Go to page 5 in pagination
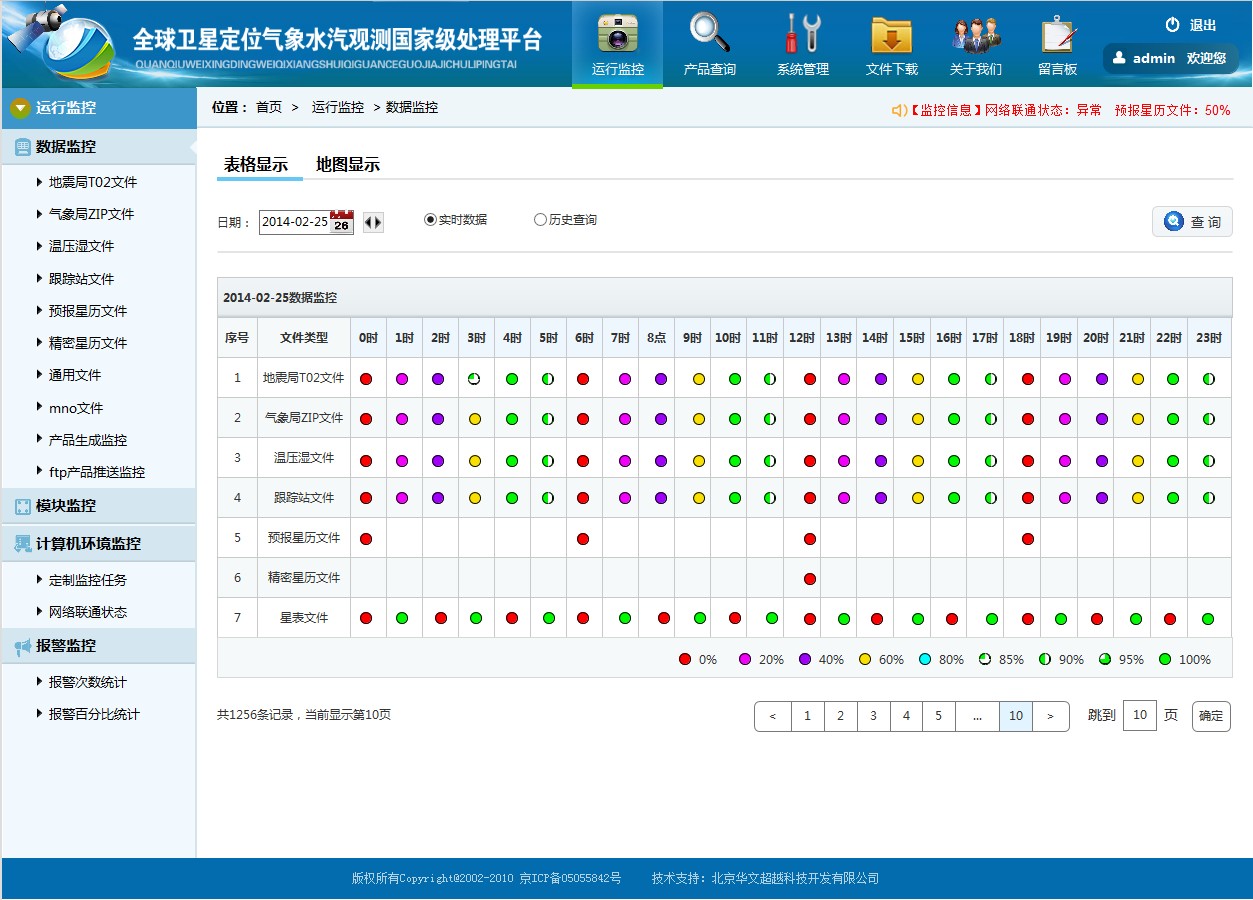Viewport: 1253px width, 900px height. [x=939, y=717]
